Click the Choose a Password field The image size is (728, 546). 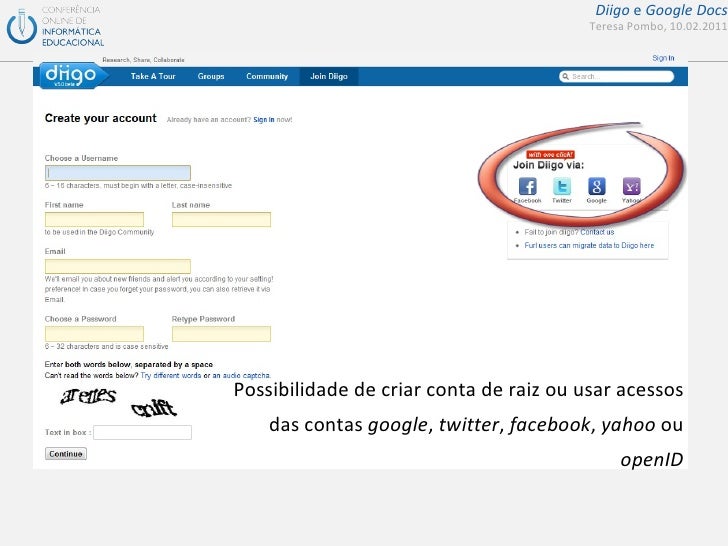pyautogui.click(x=94, y=333)
